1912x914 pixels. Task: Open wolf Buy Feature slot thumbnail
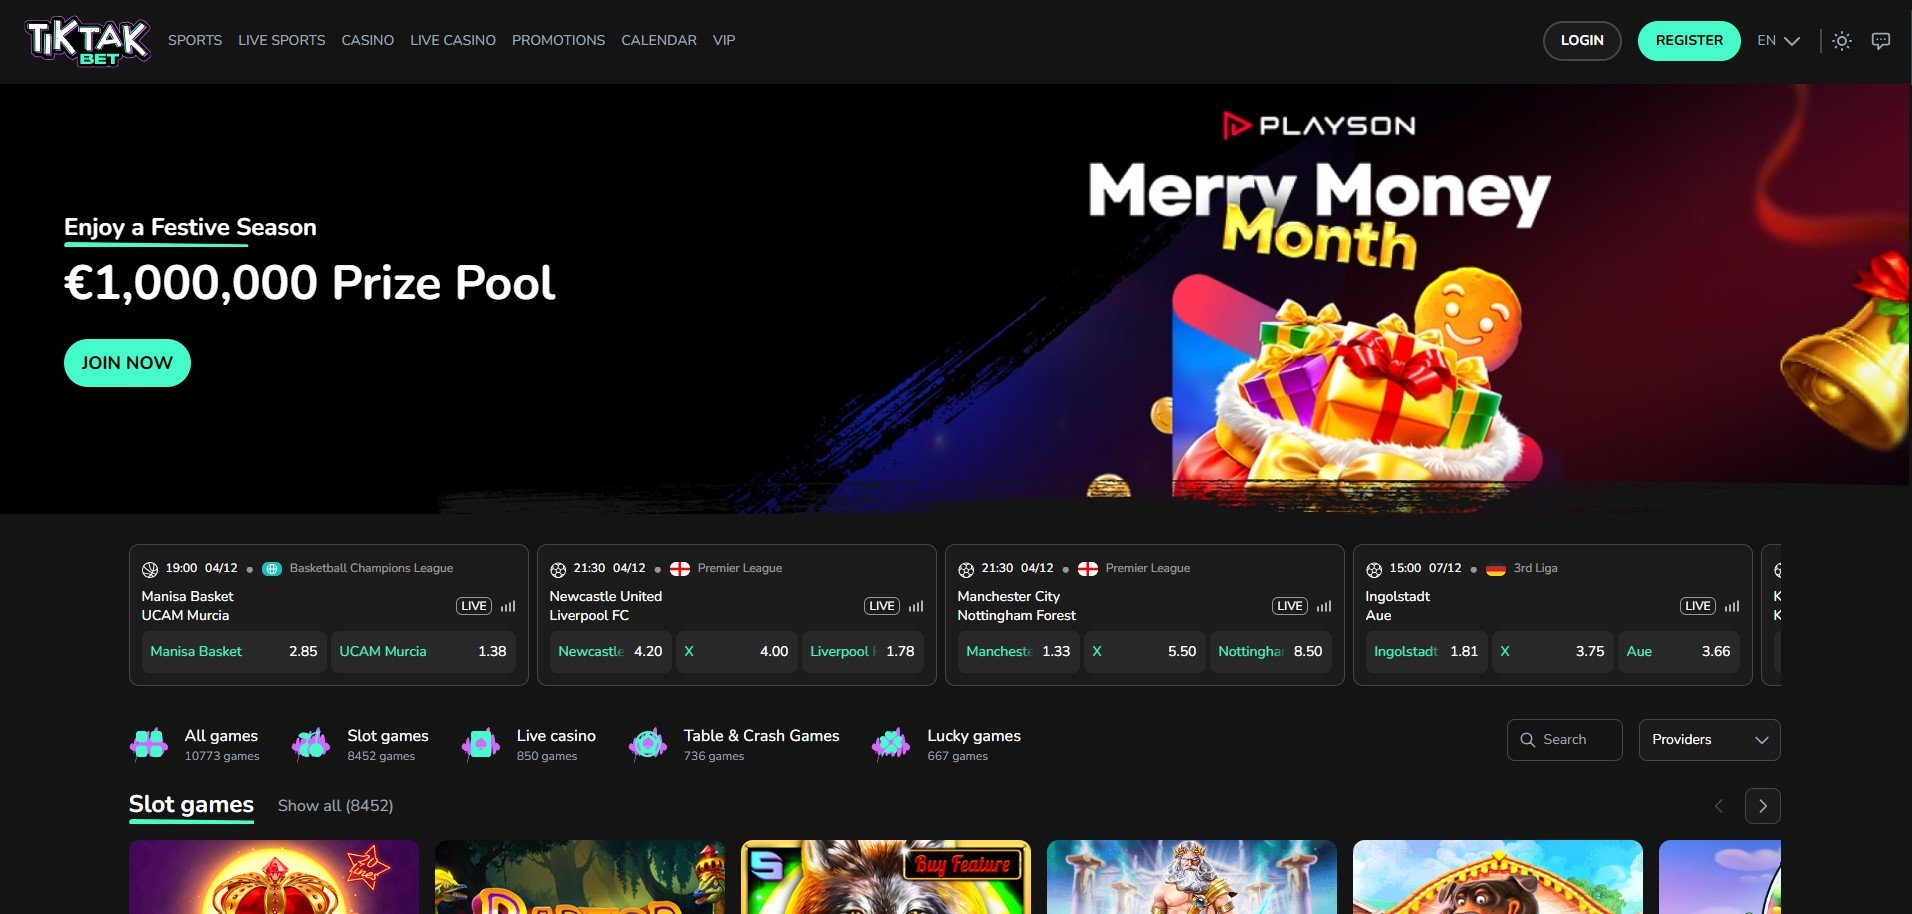tap(886, 877)
